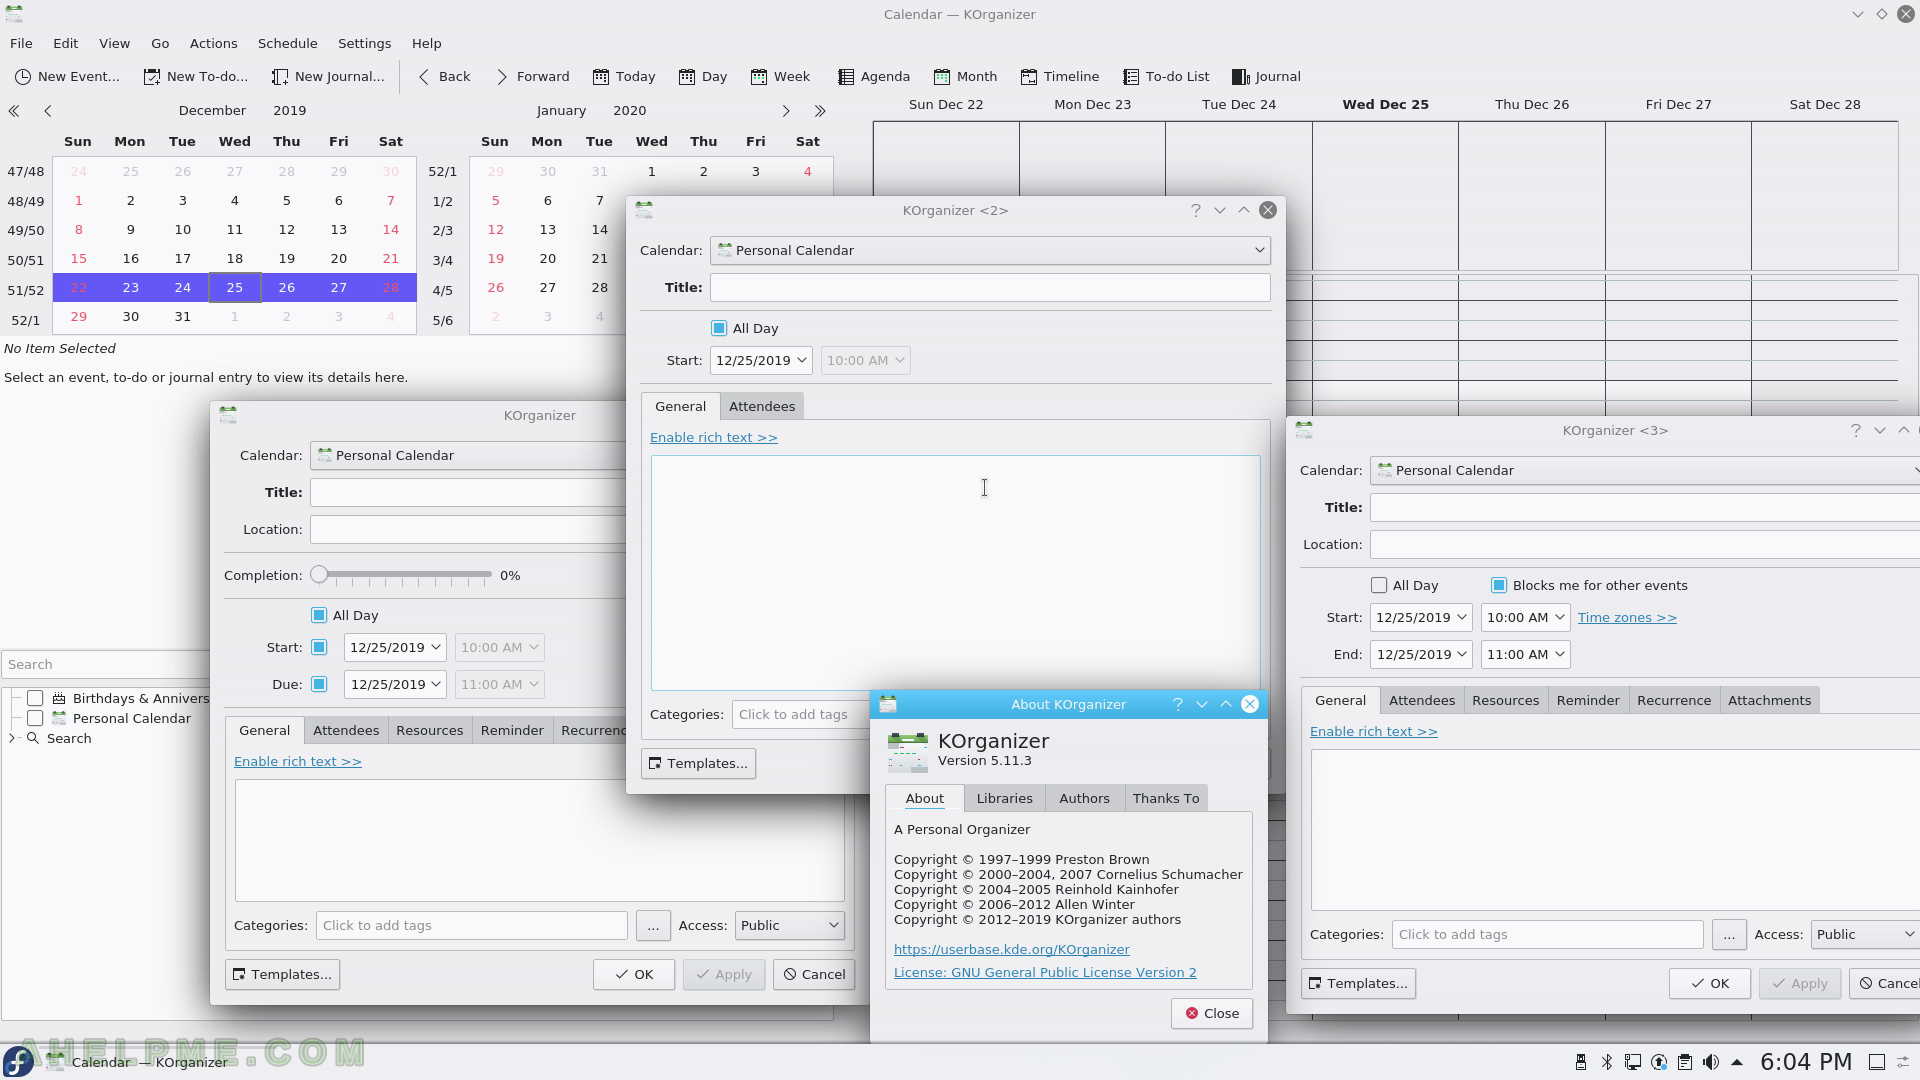
Task: Switch to Day view
Action: [703, 77]
